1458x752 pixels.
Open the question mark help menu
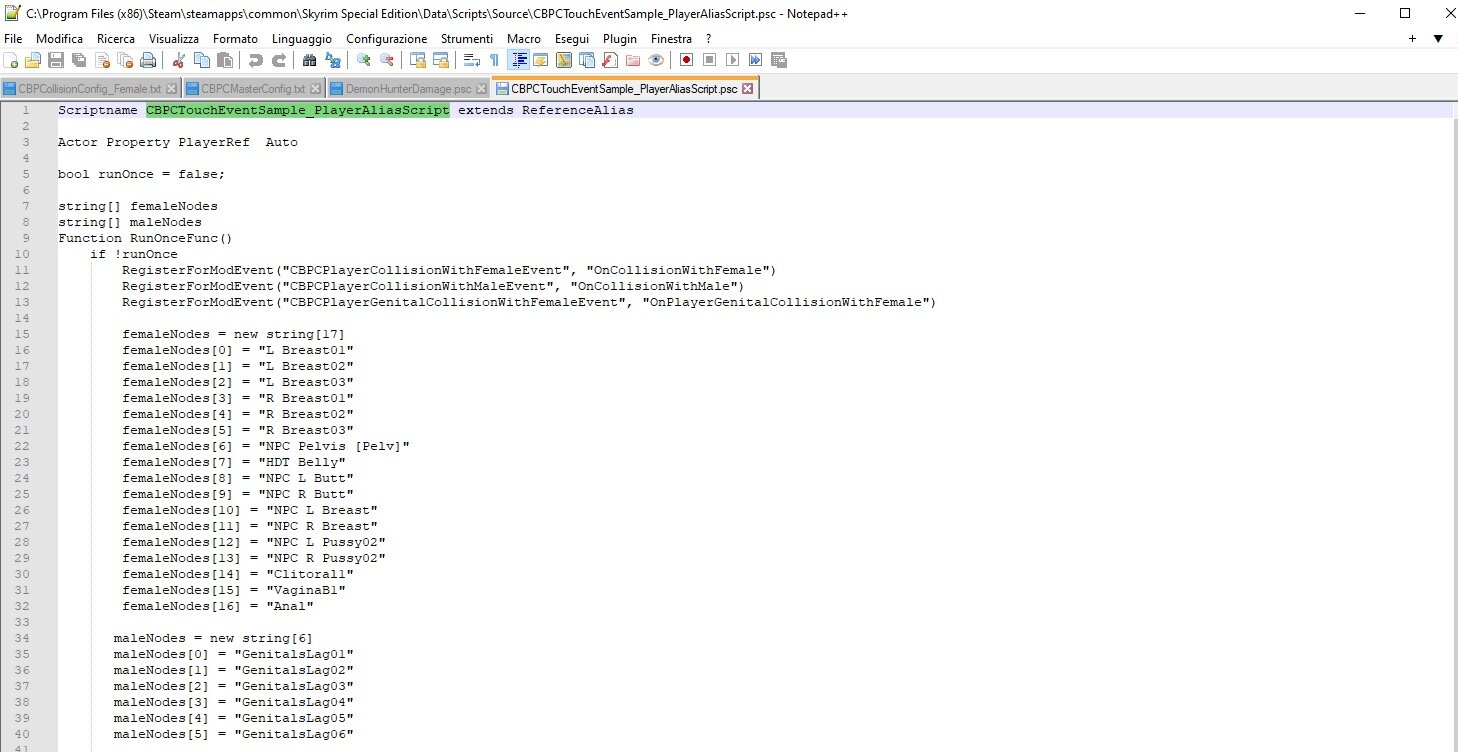click(708, 38)
